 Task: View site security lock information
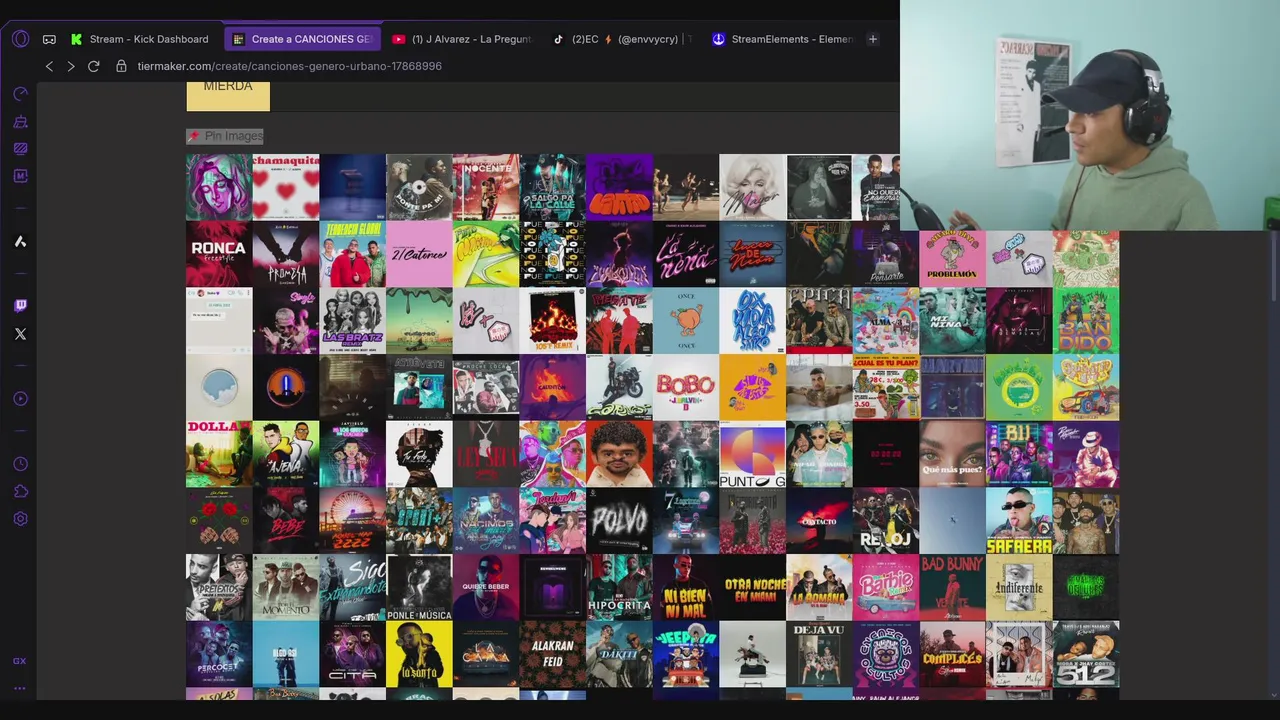click(x=121, y=66)
